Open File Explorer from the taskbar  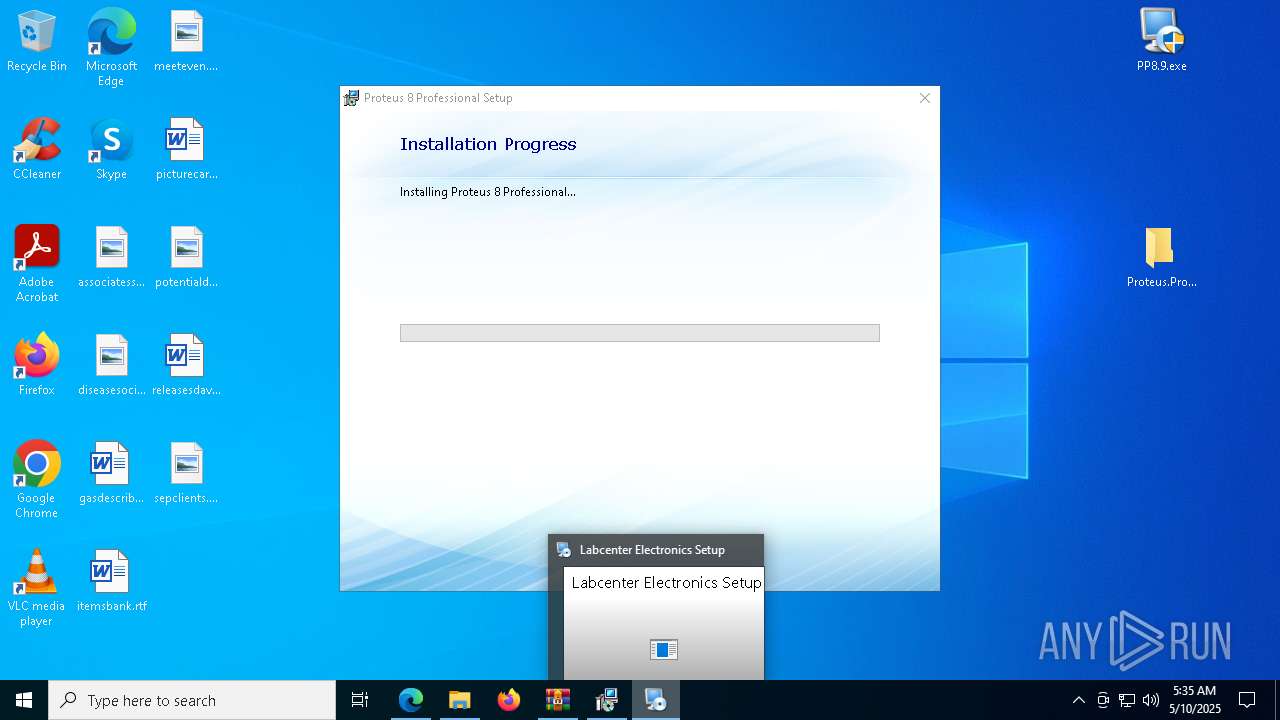[460, 700]
